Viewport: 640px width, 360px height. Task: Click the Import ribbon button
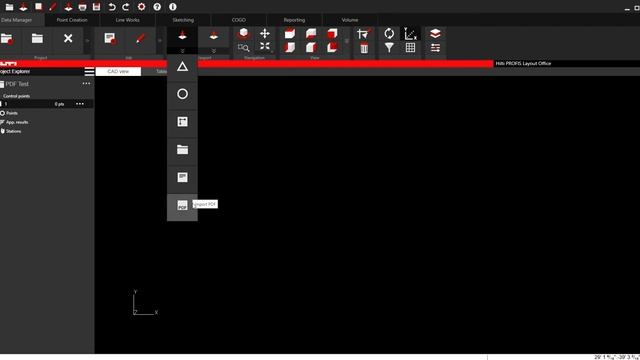pos(182,36)
